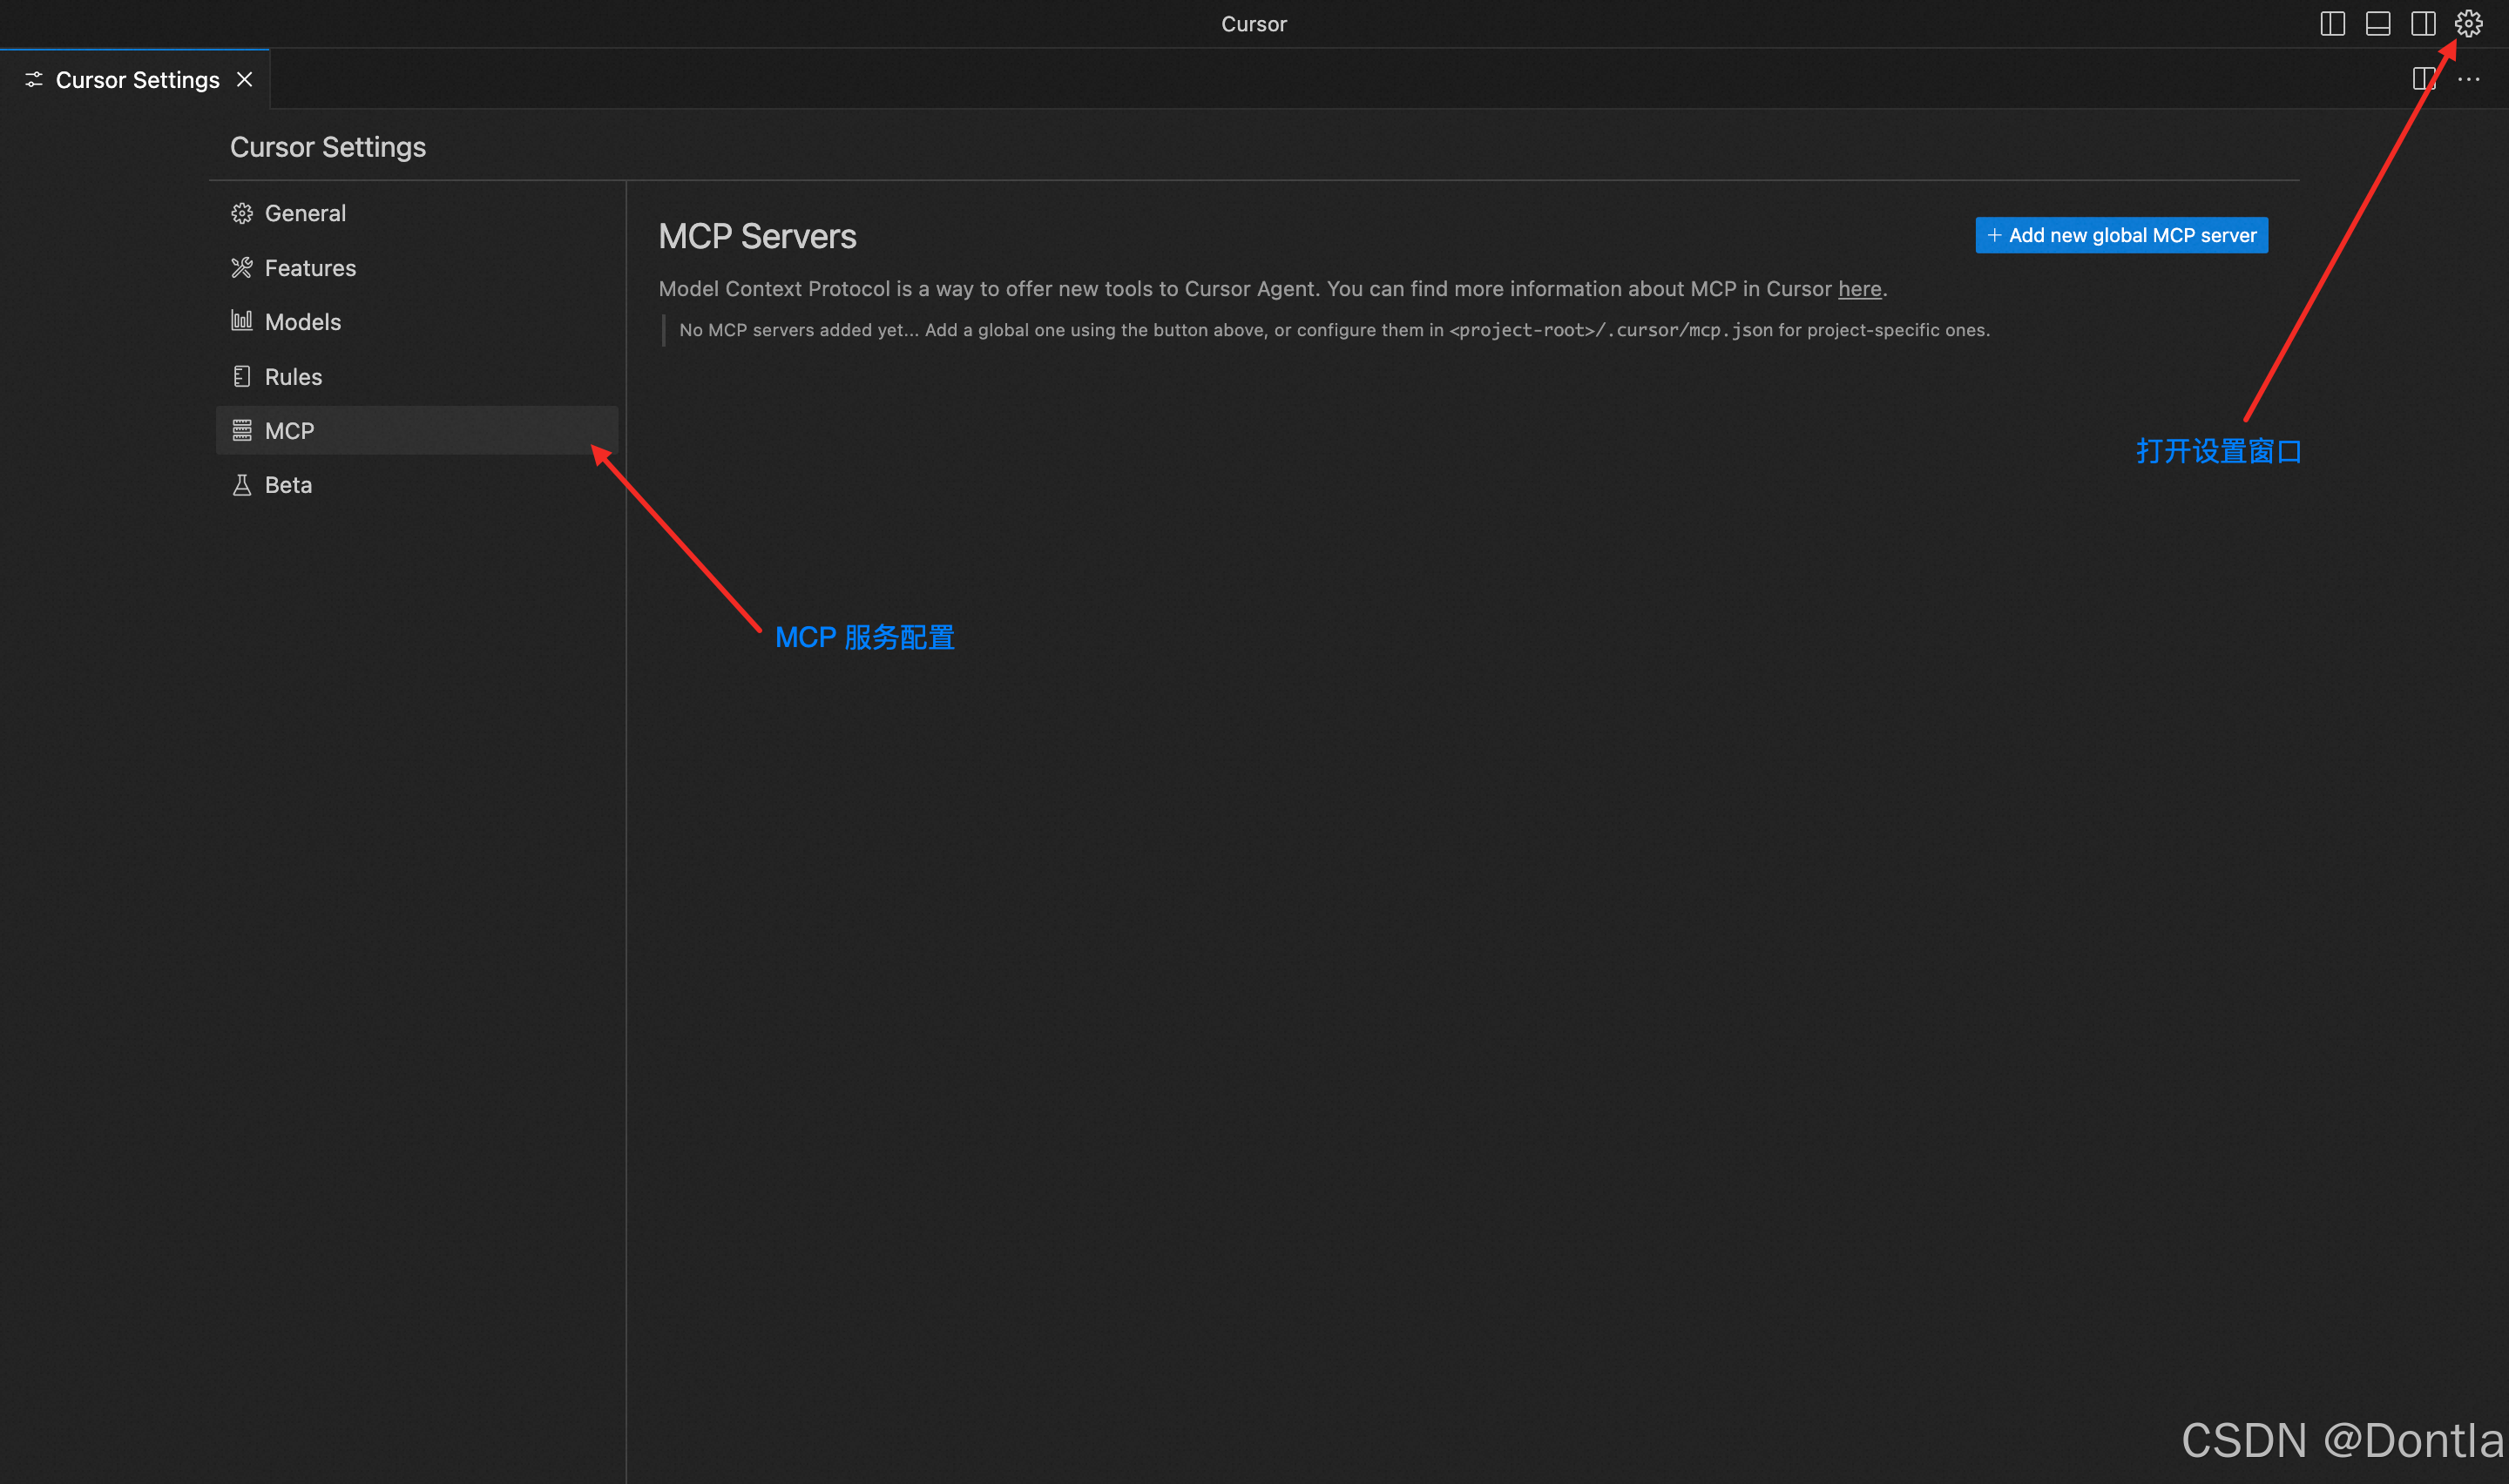
Task: Click the Models chart icon
Action: [241, 321]
